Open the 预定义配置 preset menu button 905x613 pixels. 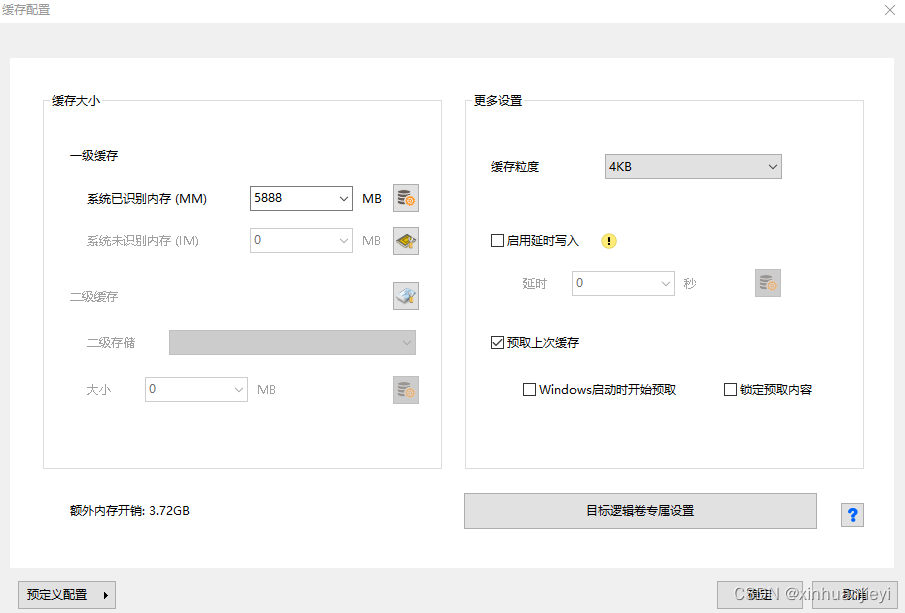(x=67, y=595)
